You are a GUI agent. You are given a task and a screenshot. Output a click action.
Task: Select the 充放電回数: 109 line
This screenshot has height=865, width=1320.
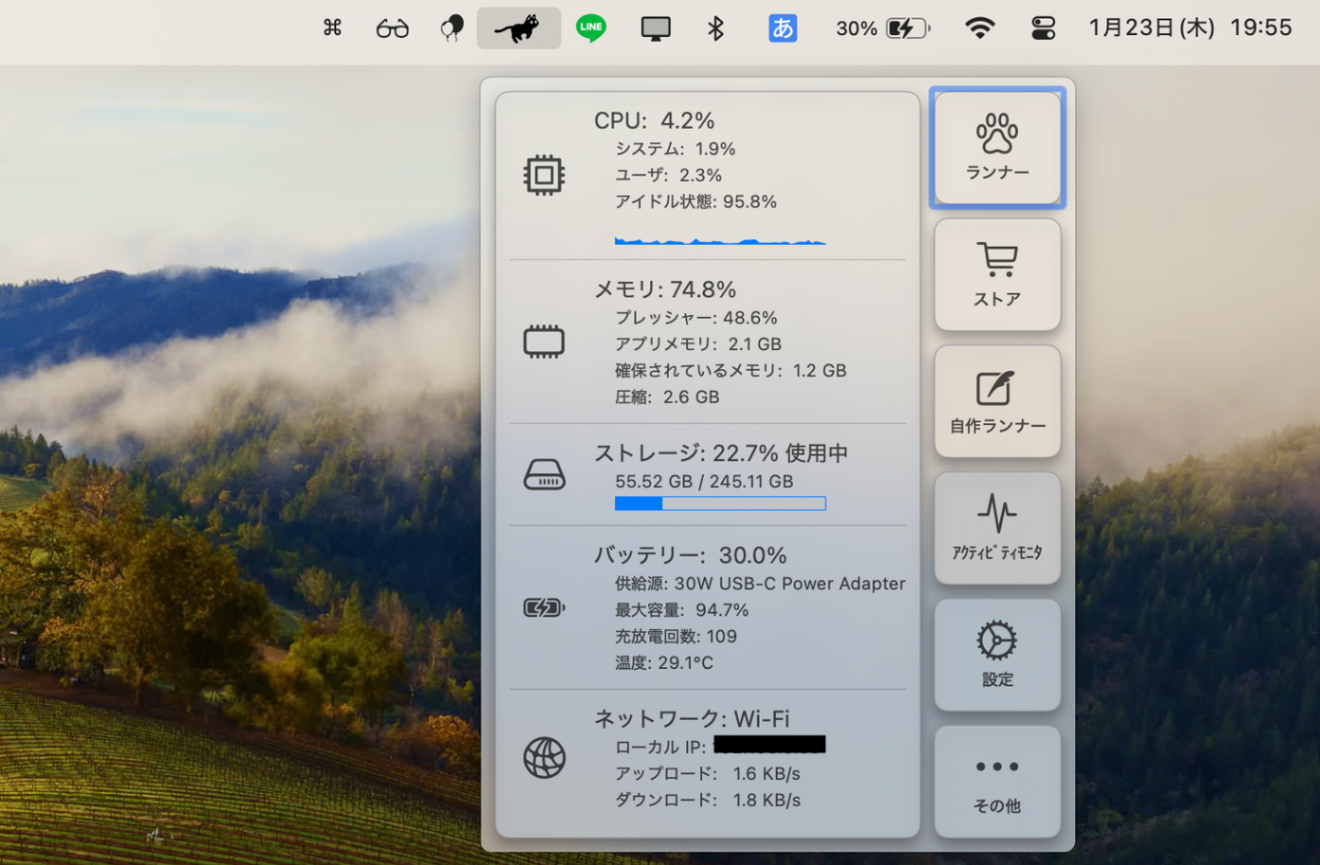676,636
